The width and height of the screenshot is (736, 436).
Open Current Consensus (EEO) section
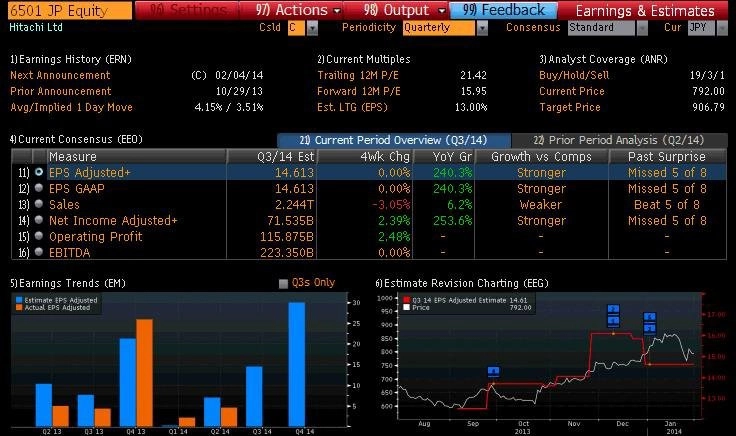76,139
